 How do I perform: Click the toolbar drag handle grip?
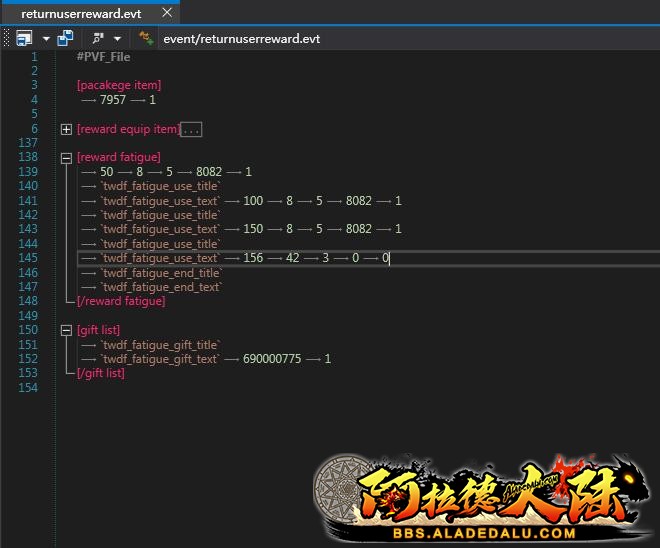(x=6, y=38)
